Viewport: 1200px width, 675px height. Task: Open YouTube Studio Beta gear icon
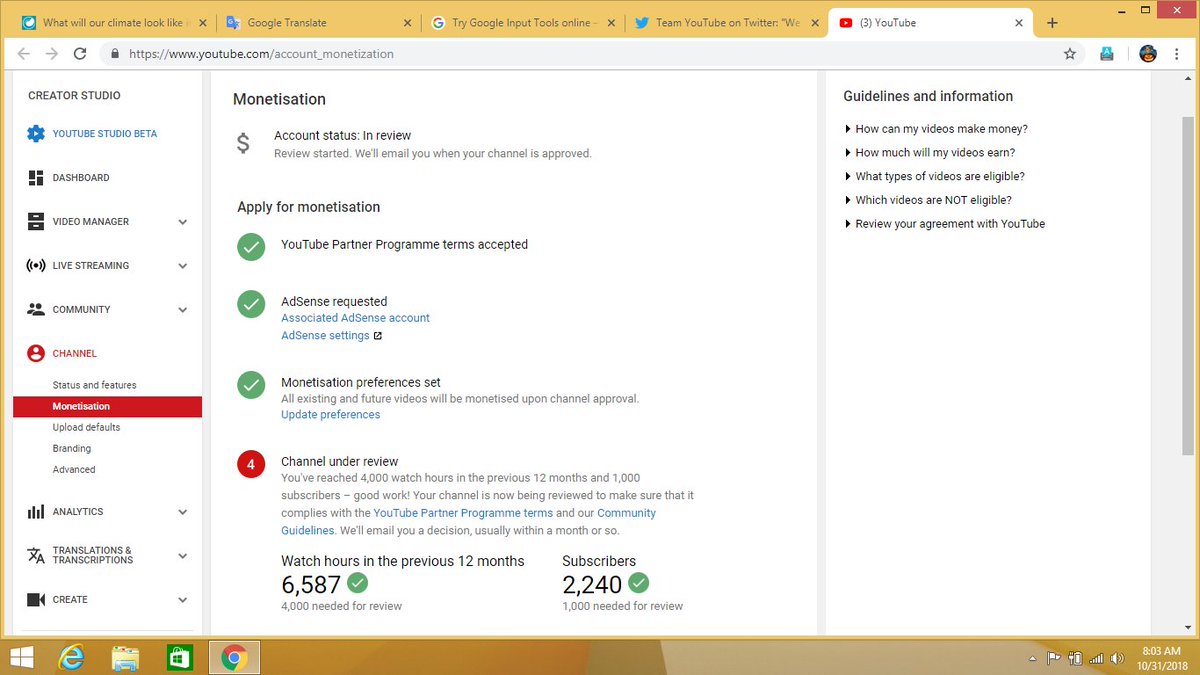(36, 134)
